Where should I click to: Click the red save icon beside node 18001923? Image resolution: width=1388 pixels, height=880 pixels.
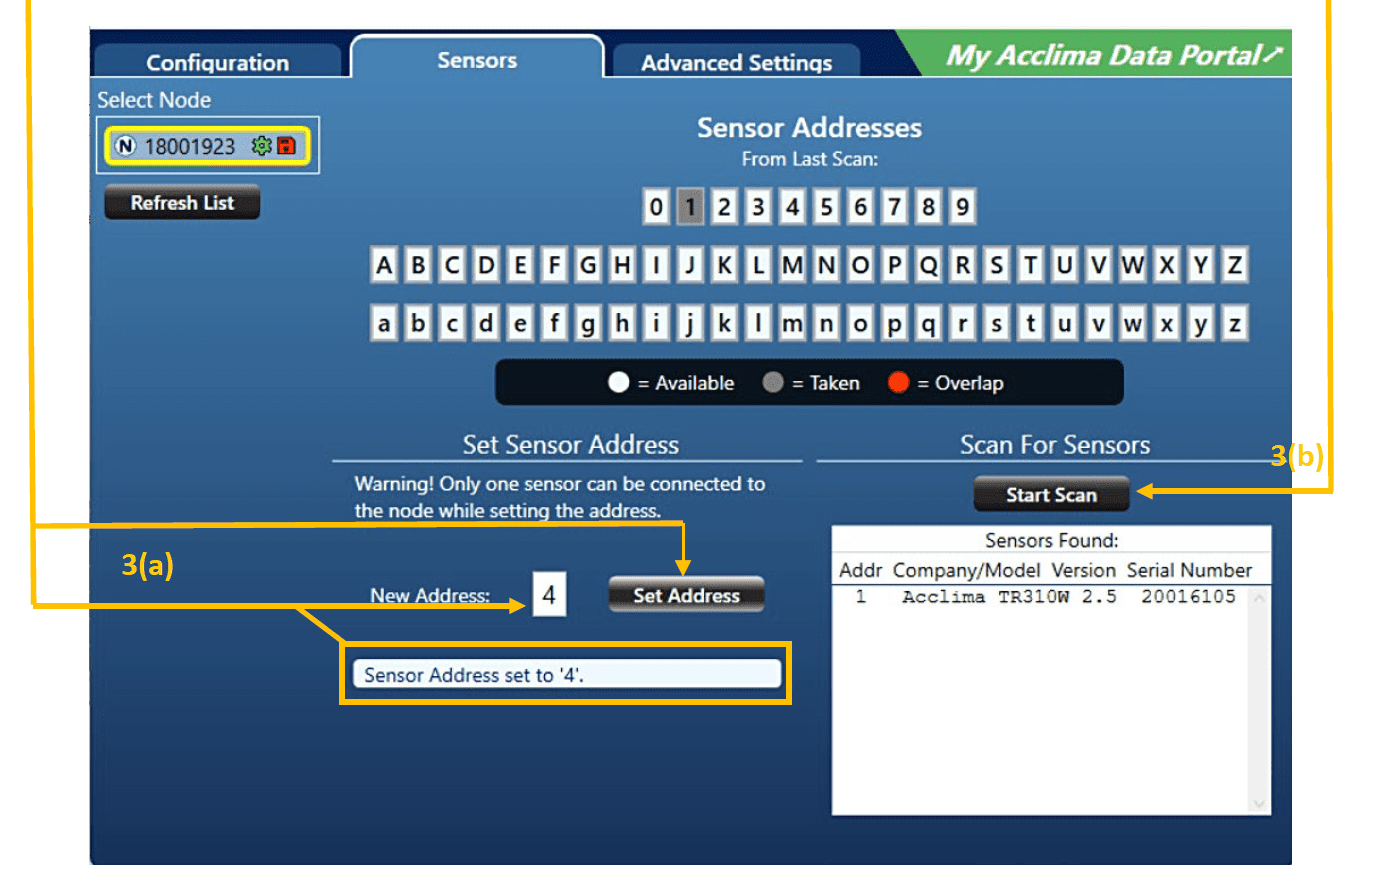284,145
